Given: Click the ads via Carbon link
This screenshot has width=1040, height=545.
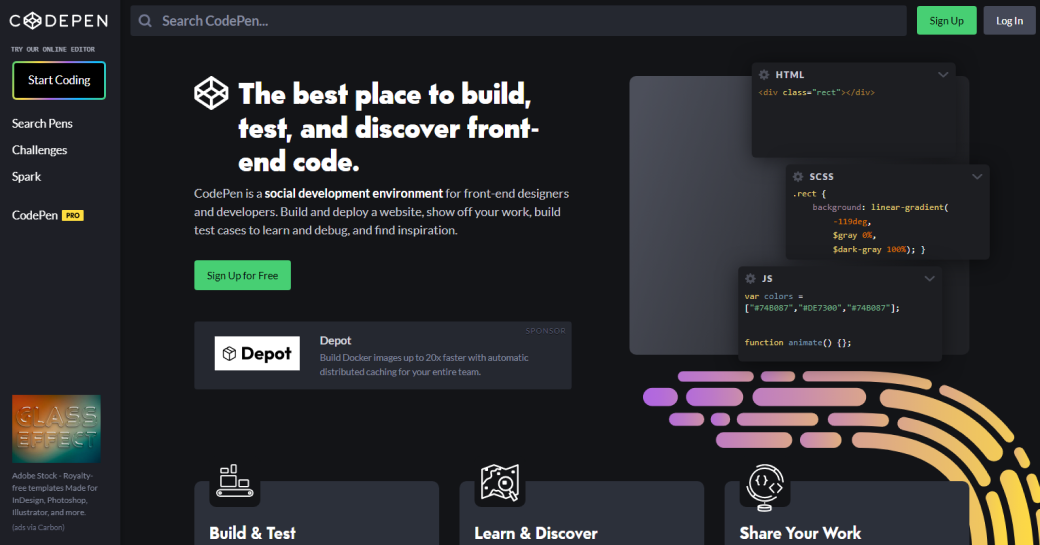Looking at the screenshot, I should click(38, 527).
